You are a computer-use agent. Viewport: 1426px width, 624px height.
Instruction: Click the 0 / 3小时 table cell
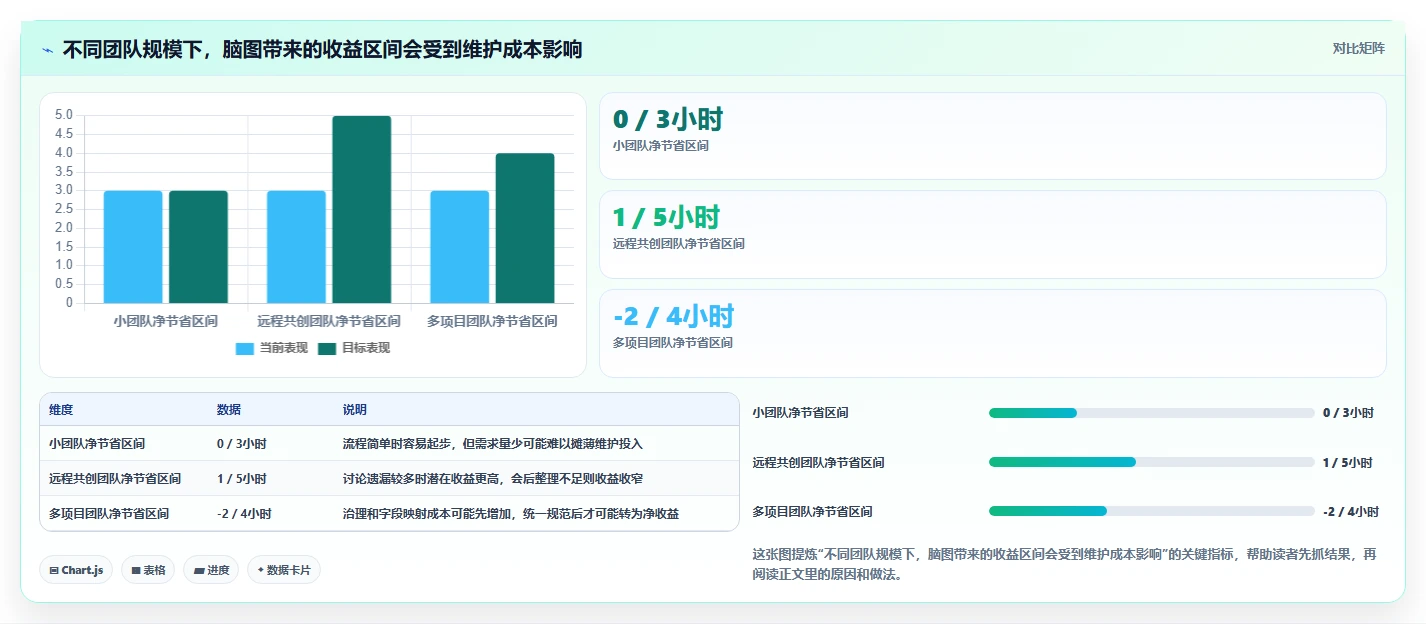click(x=241, y=444)
